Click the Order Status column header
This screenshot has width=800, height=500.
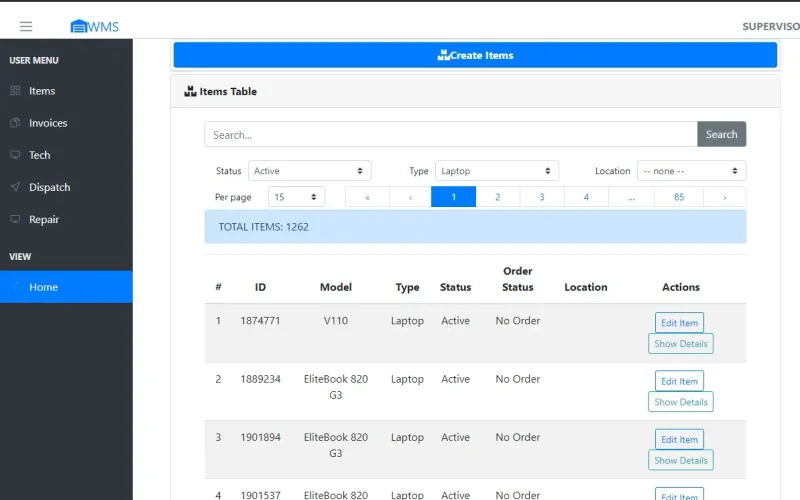[x=517, y=279]
